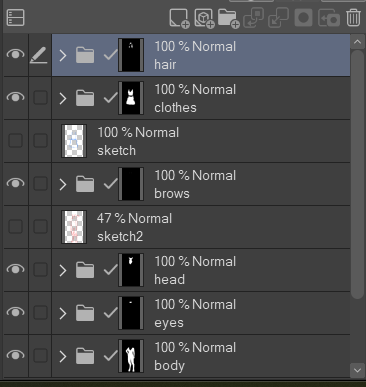Hide the body folder with its eye icon
366x387 pixels.
pos(15,355)
